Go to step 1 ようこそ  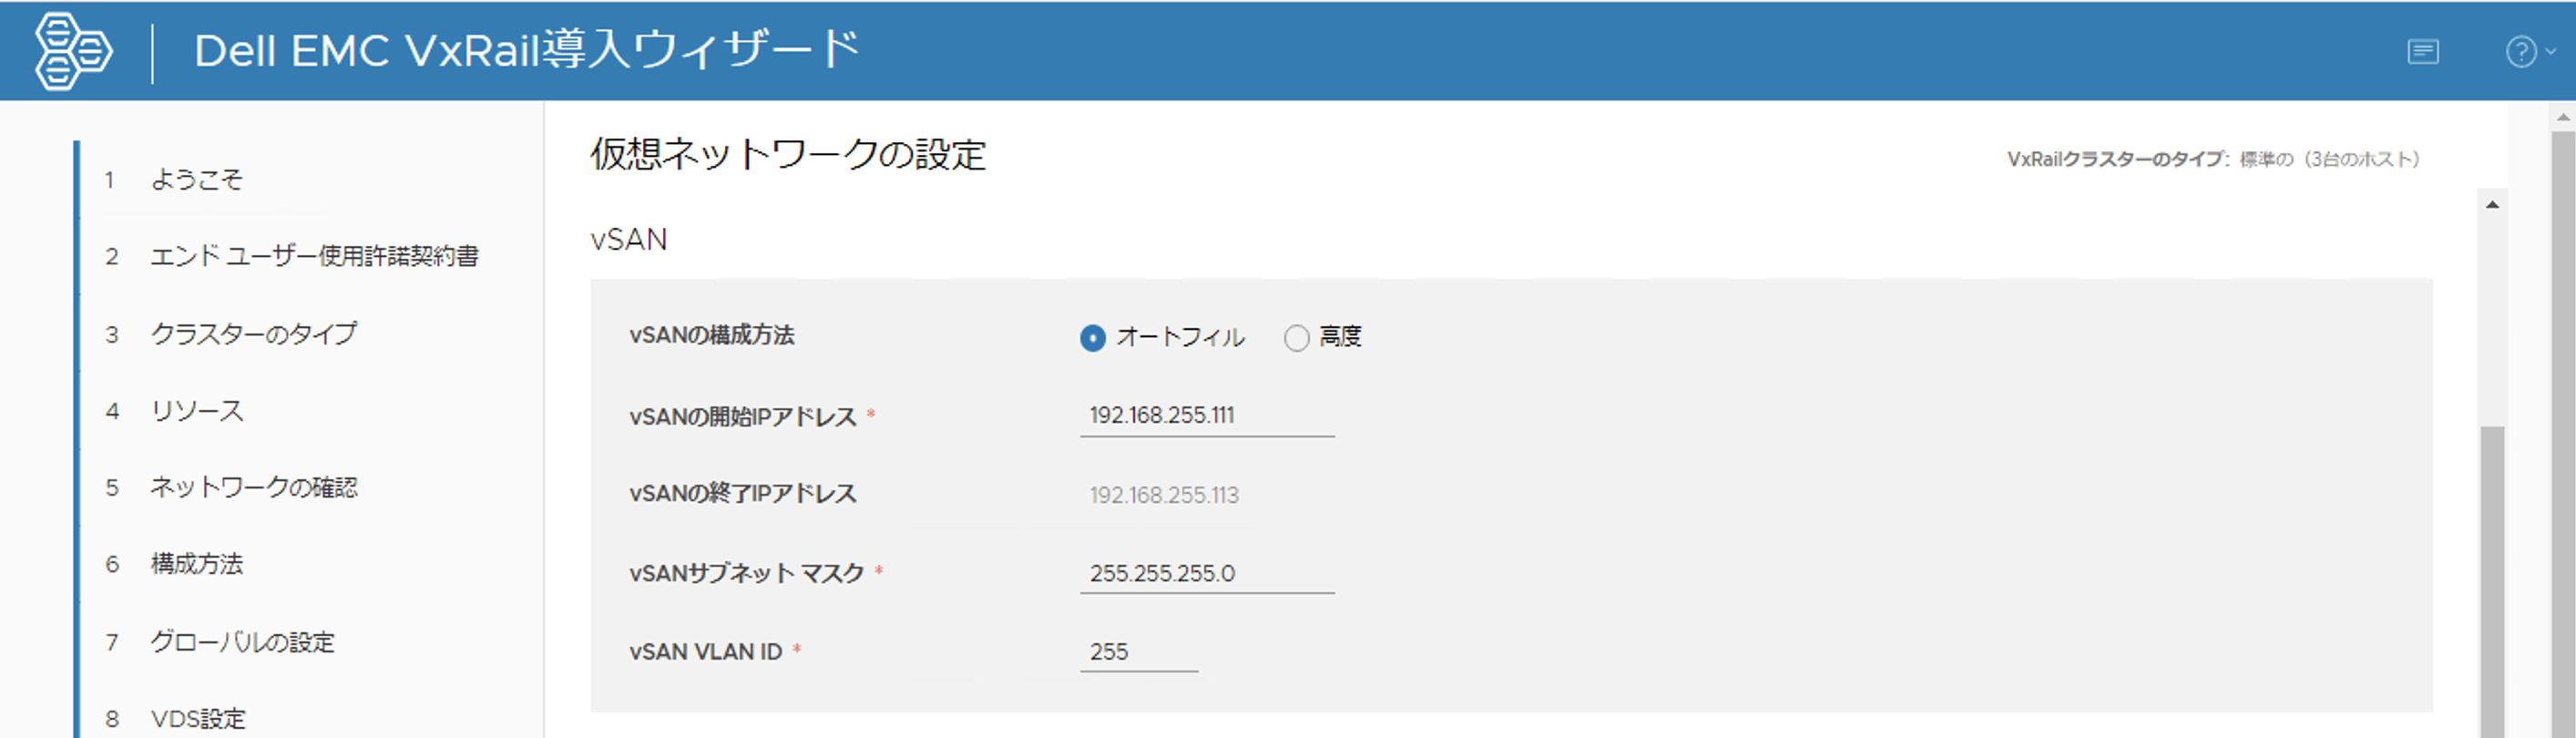196,180
